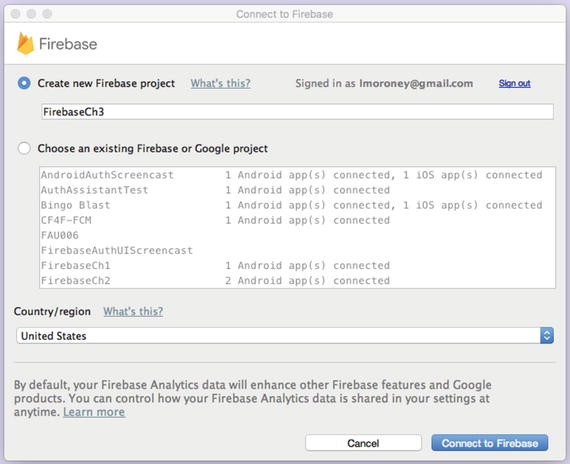The height and width of the screenshot is (464, 570).
Task: Click the Sign out link
Action: click(514, 83)
